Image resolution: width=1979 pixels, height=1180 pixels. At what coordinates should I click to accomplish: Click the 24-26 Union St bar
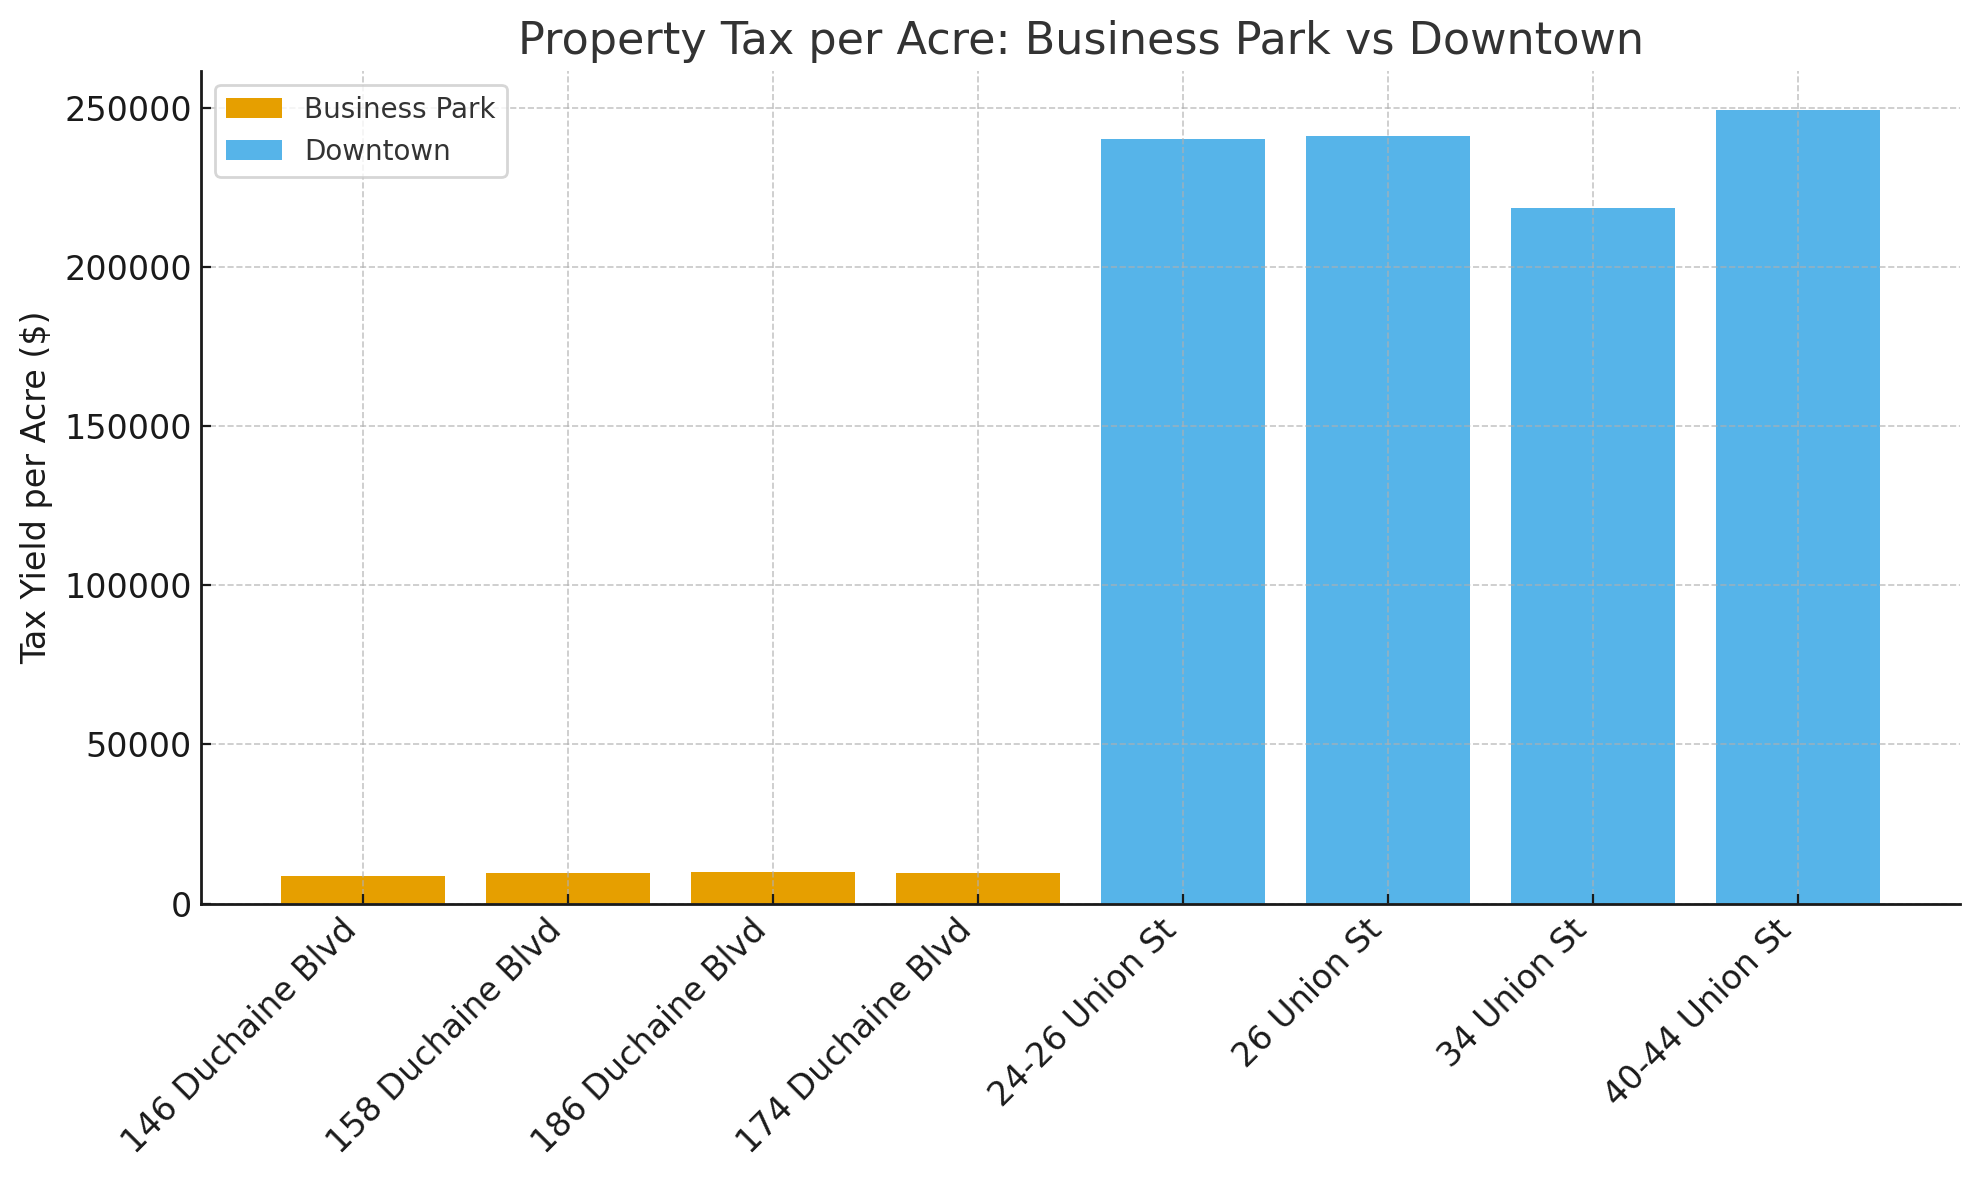[x=1183, y=520]
